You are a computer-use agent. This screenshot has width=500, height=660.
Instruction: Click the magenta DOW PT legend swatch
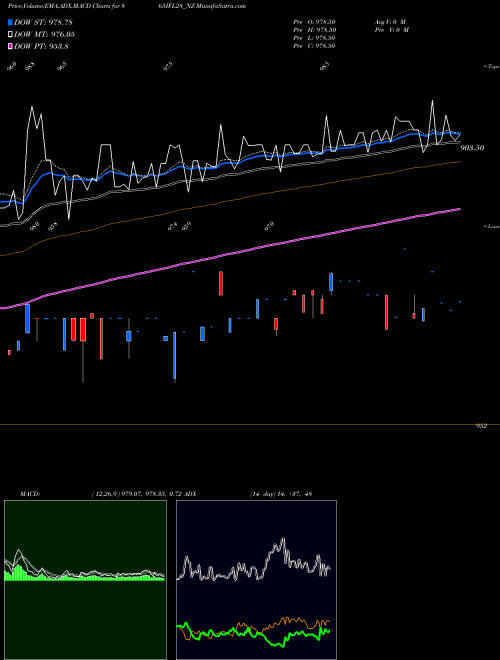[x=11, y=46]
